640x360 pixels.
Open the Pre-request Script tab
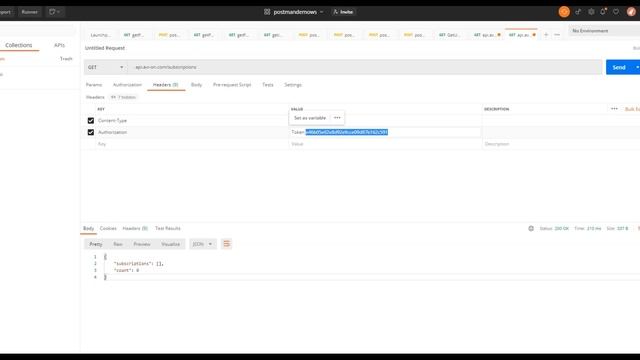point(232,85)
